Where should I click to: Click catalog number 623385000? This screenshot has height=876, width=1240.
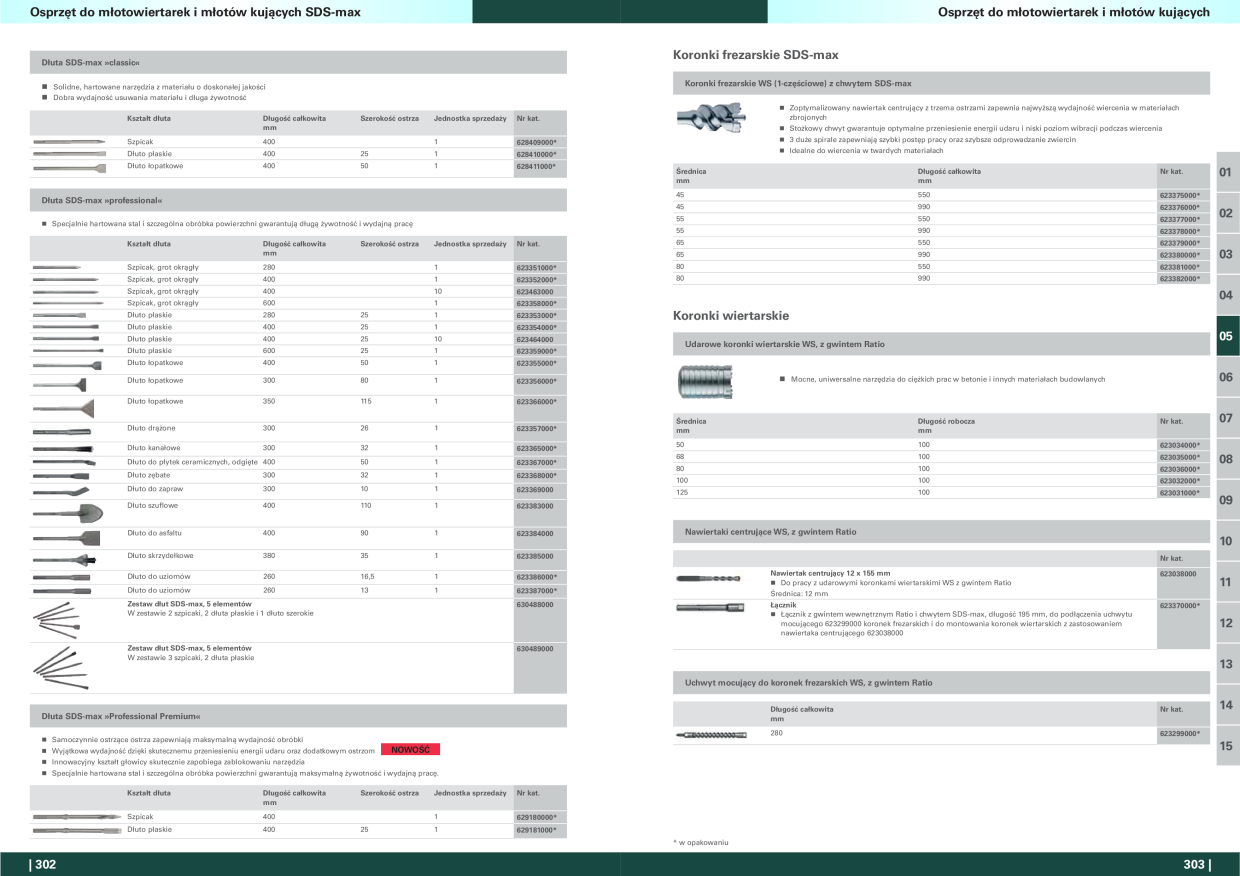coord(535,557)
